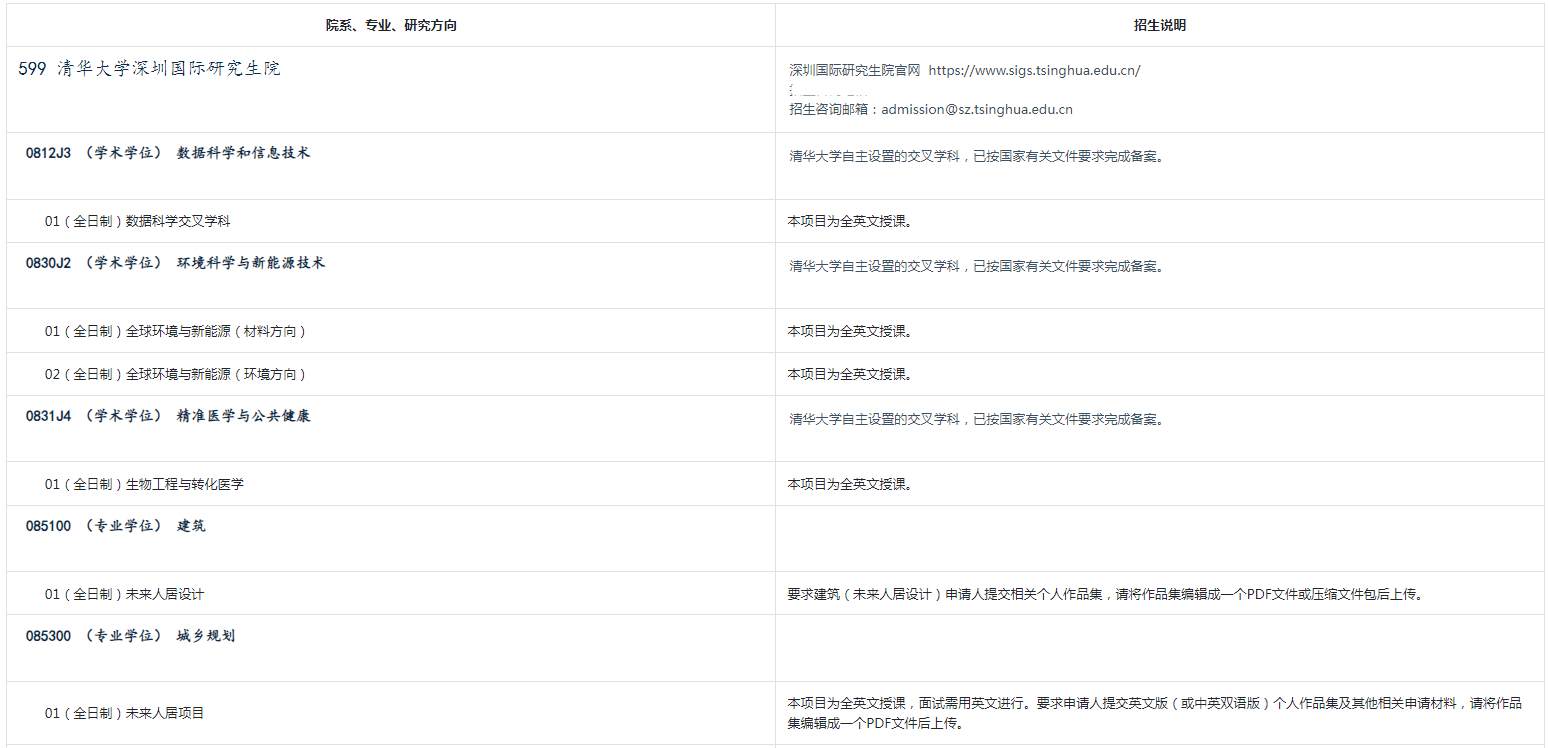The height and width of the screenshot is (748, 1549).
Task: Click the portfolio PDF requirement note for 未来人居设计
Action: 1104,594
